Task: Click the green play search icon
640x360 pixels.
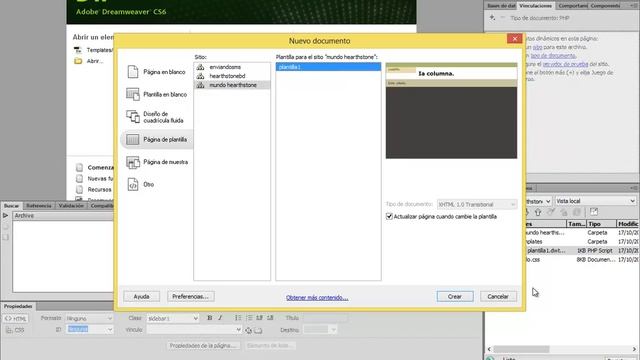Action: (5, 215)
